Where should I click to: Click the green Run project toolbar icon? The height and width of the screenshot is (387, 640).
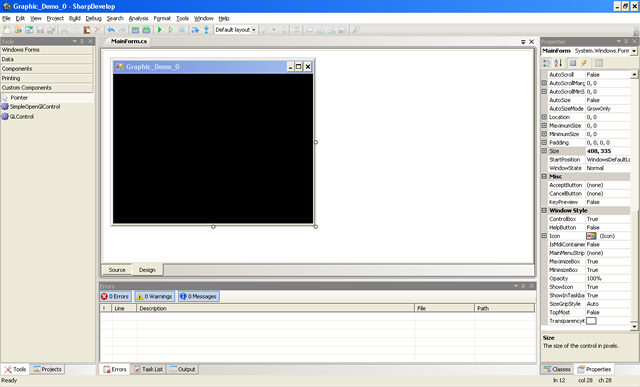(x=160, y=30)
